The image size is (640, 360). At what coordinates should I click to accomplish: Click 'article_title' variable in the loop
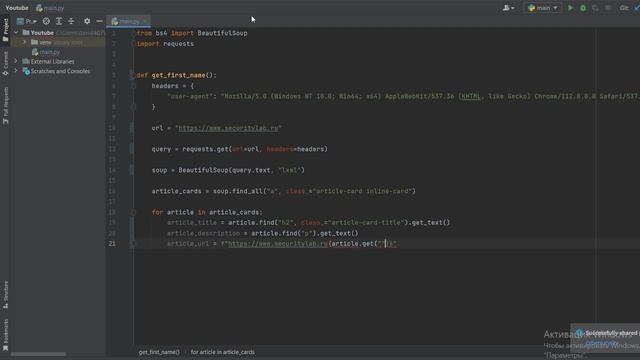192,222
